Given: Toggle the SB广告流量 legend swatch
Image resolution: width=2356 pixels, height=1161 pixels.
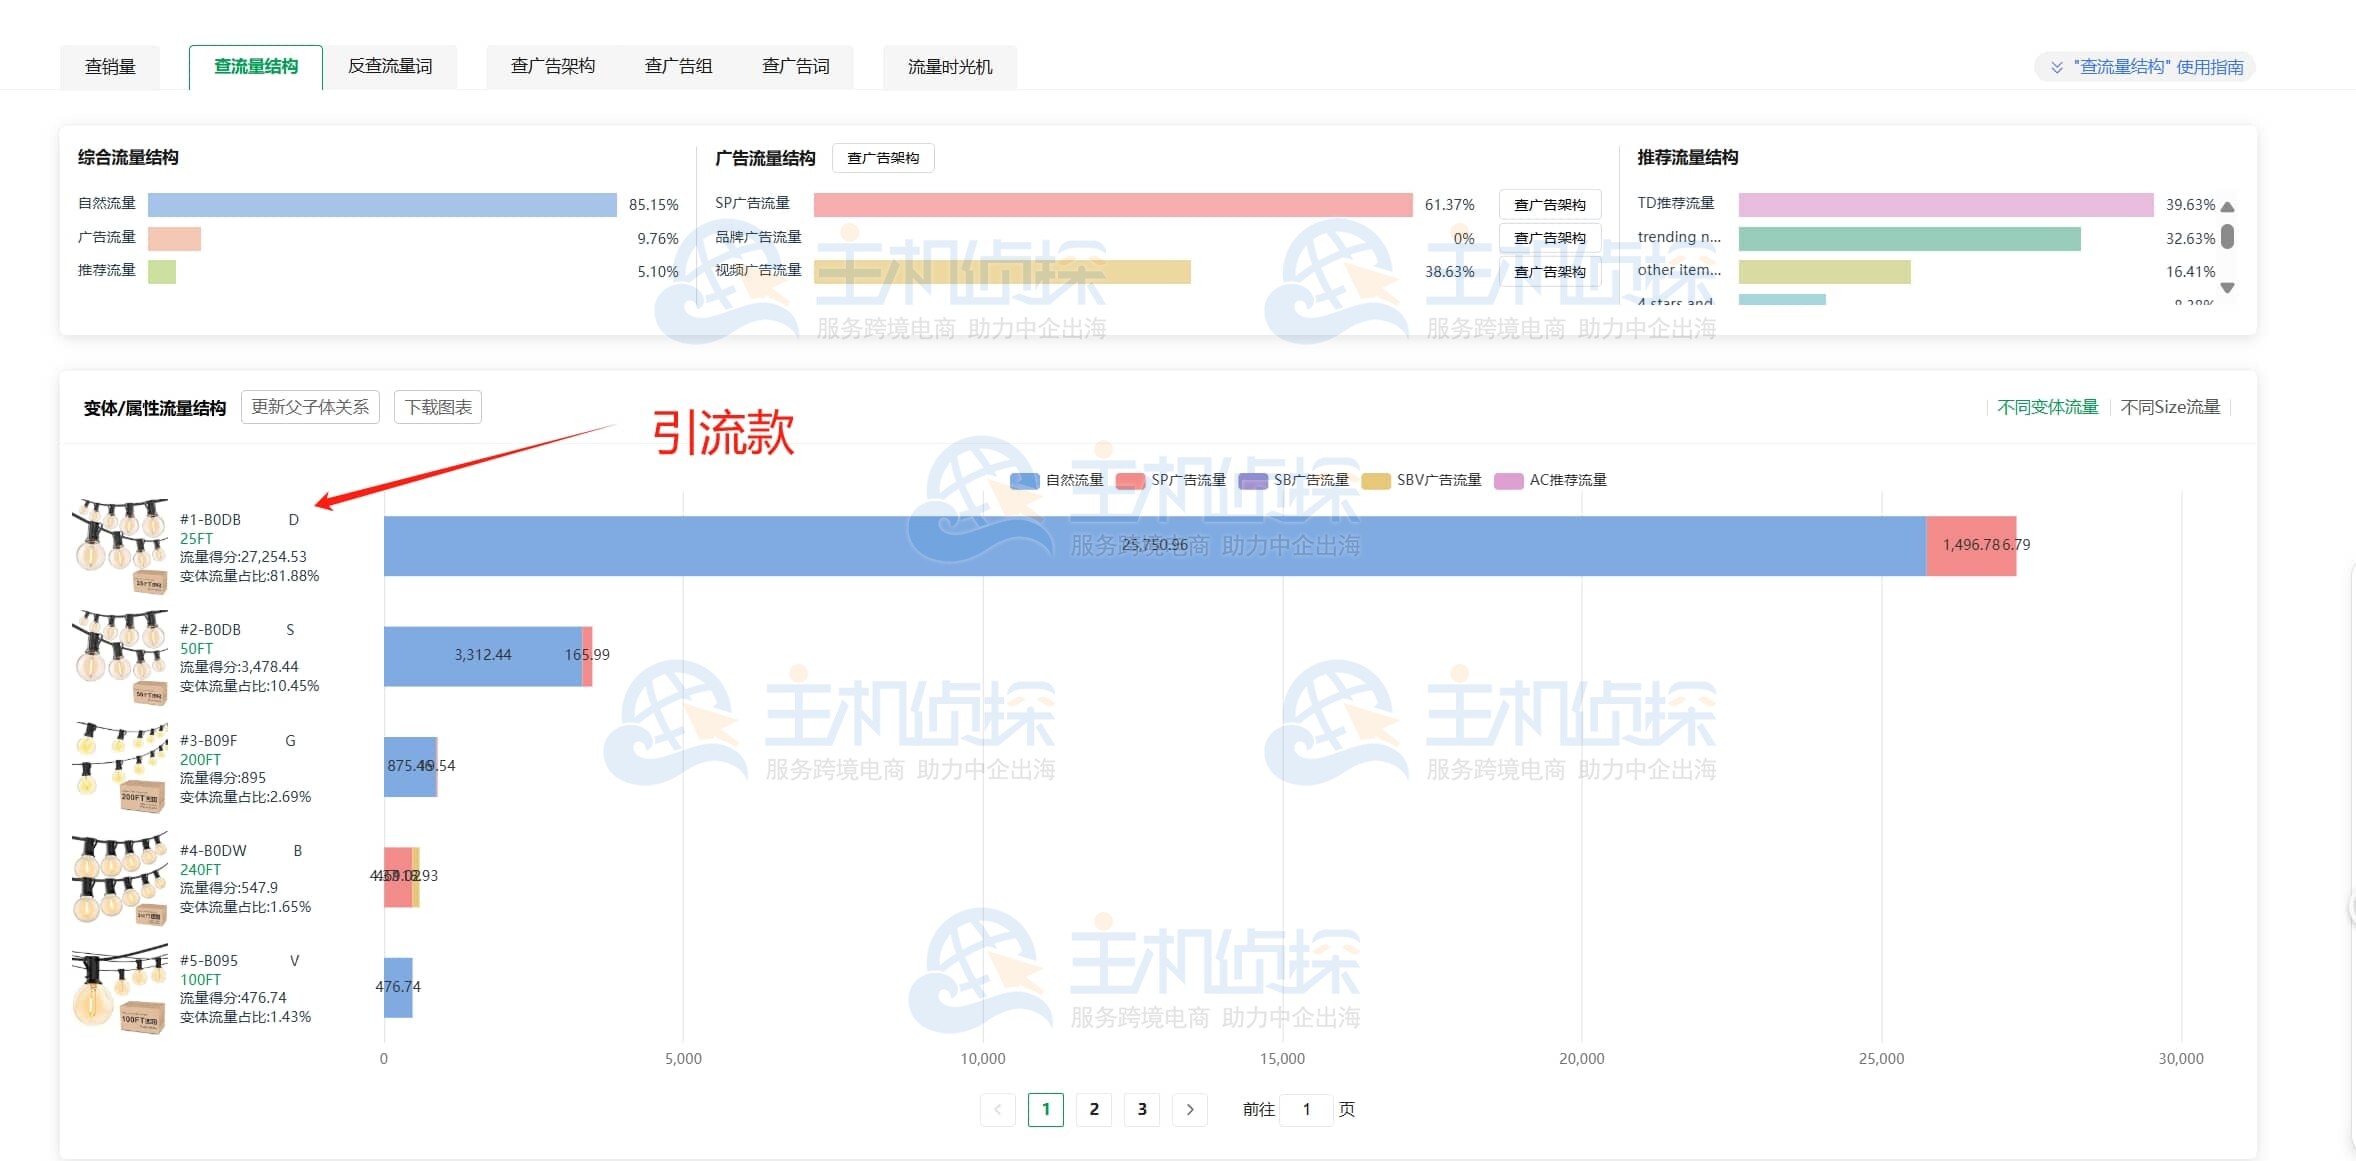Looking at the screenshot, I should (x=1253, y=481).
